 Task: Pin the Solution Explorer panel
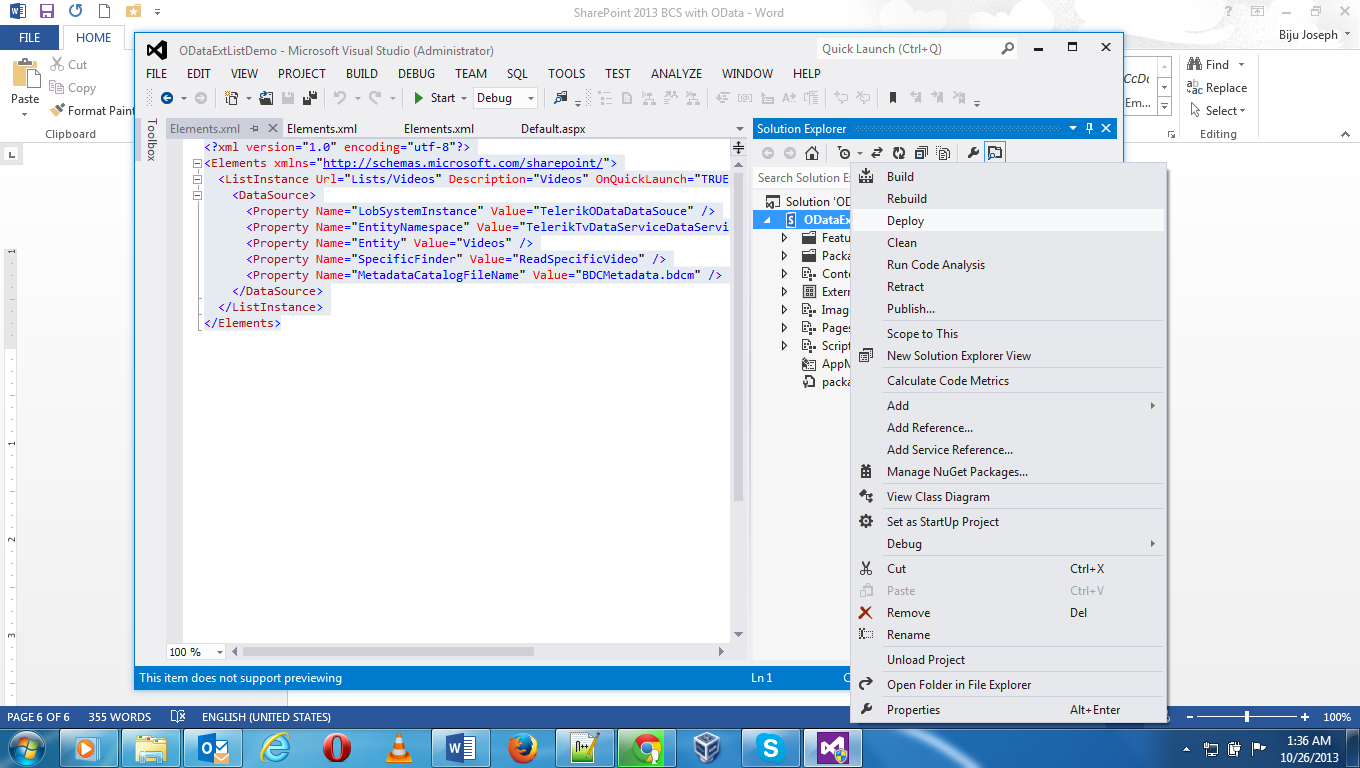(x=1089, y=128)
